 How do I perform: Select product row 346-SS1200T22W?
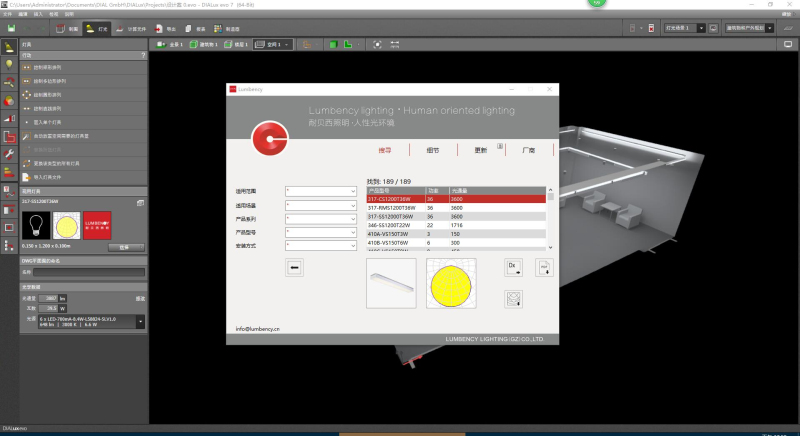(x=456, y=225)
